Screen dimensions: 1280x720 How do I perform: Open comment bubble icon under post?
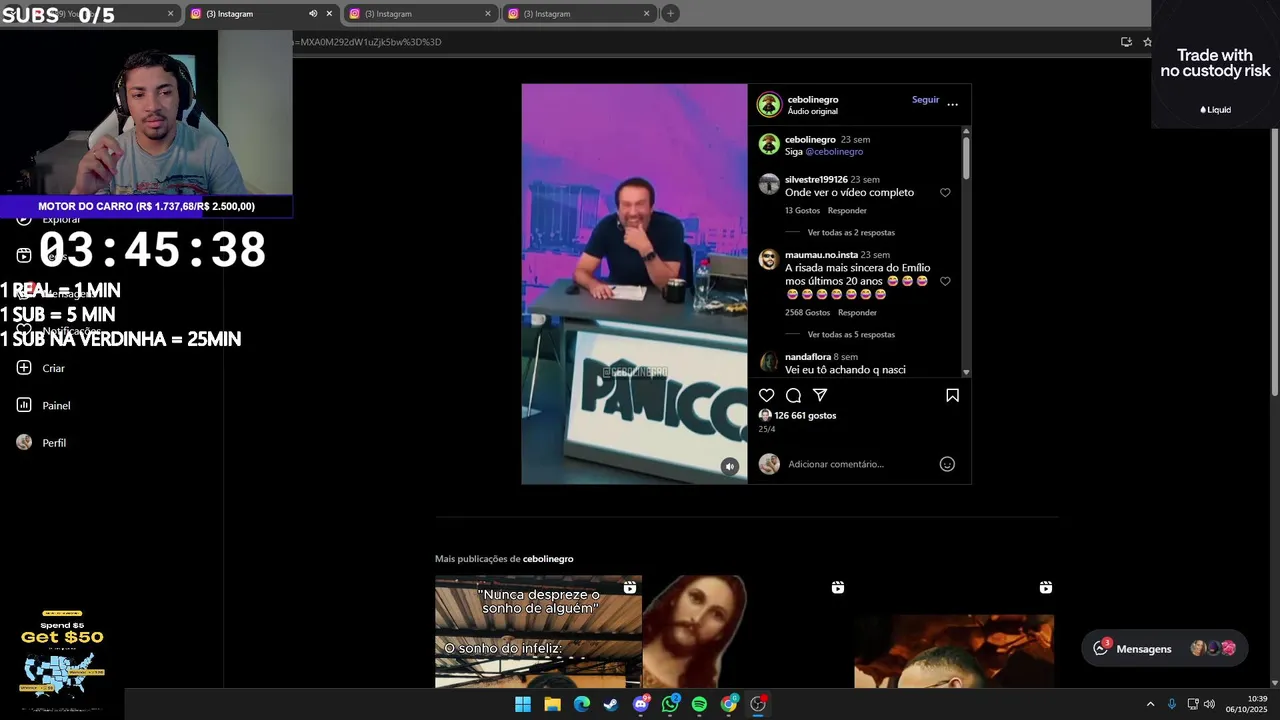click(x=793, y=395)
